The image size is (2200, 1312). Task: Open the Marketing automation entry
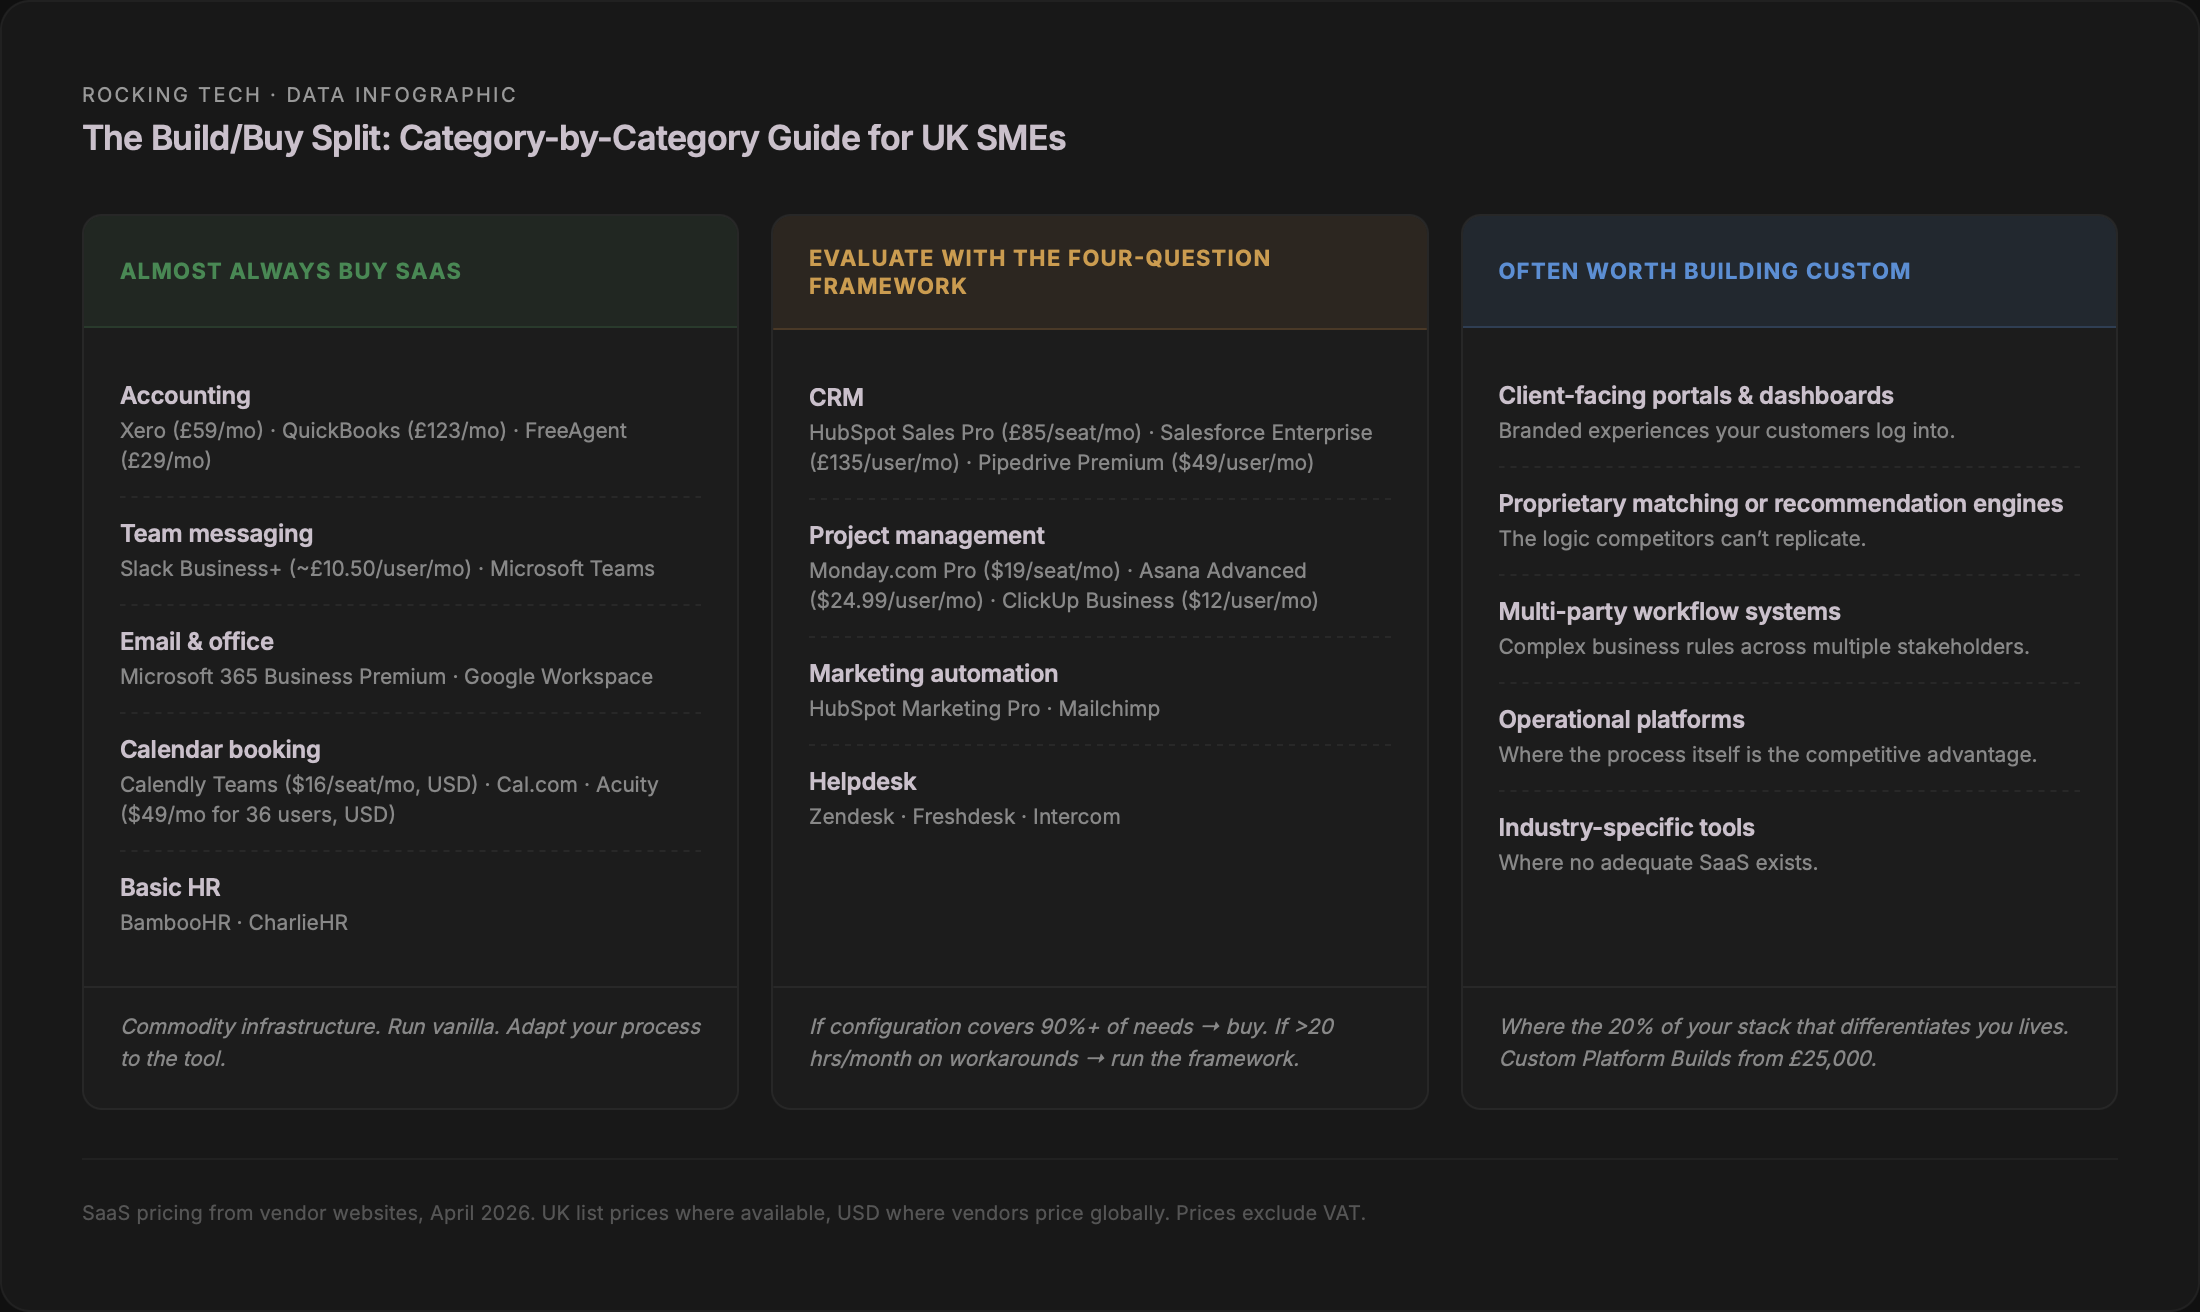(x=932, y=673)
